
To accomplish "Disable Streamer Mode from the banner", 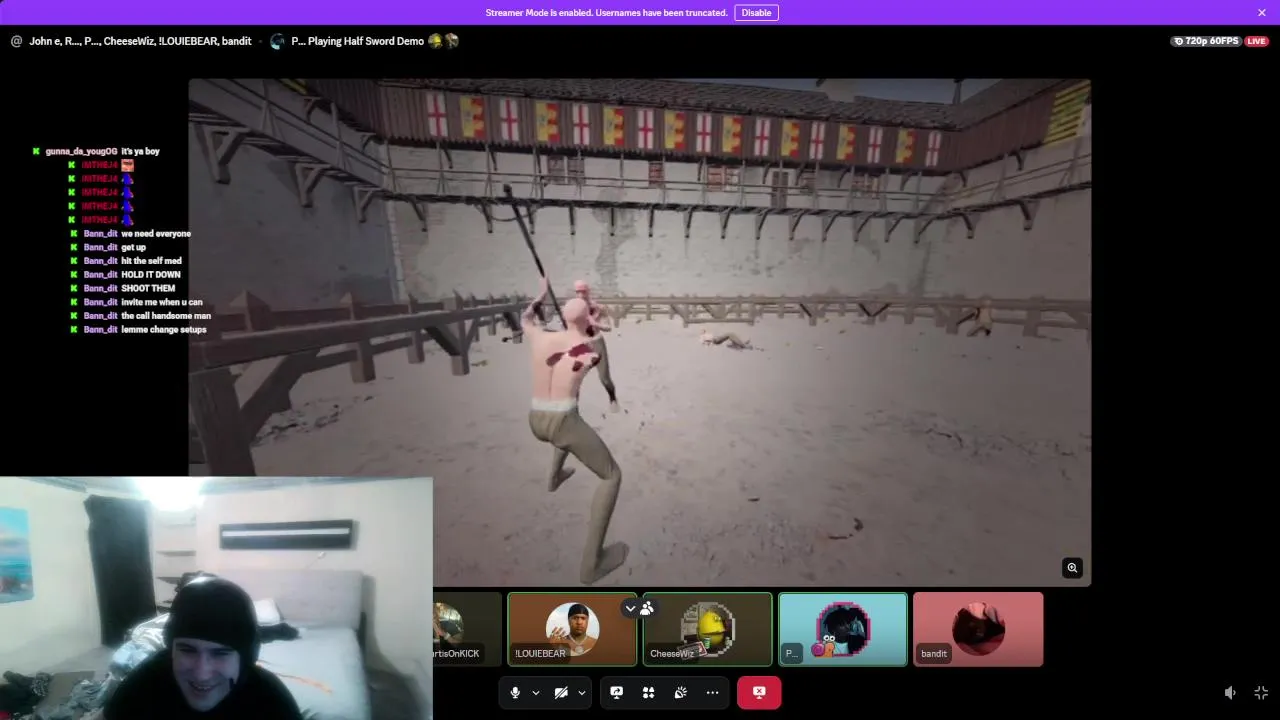I will pyautogui.click(x=756, y=13).
